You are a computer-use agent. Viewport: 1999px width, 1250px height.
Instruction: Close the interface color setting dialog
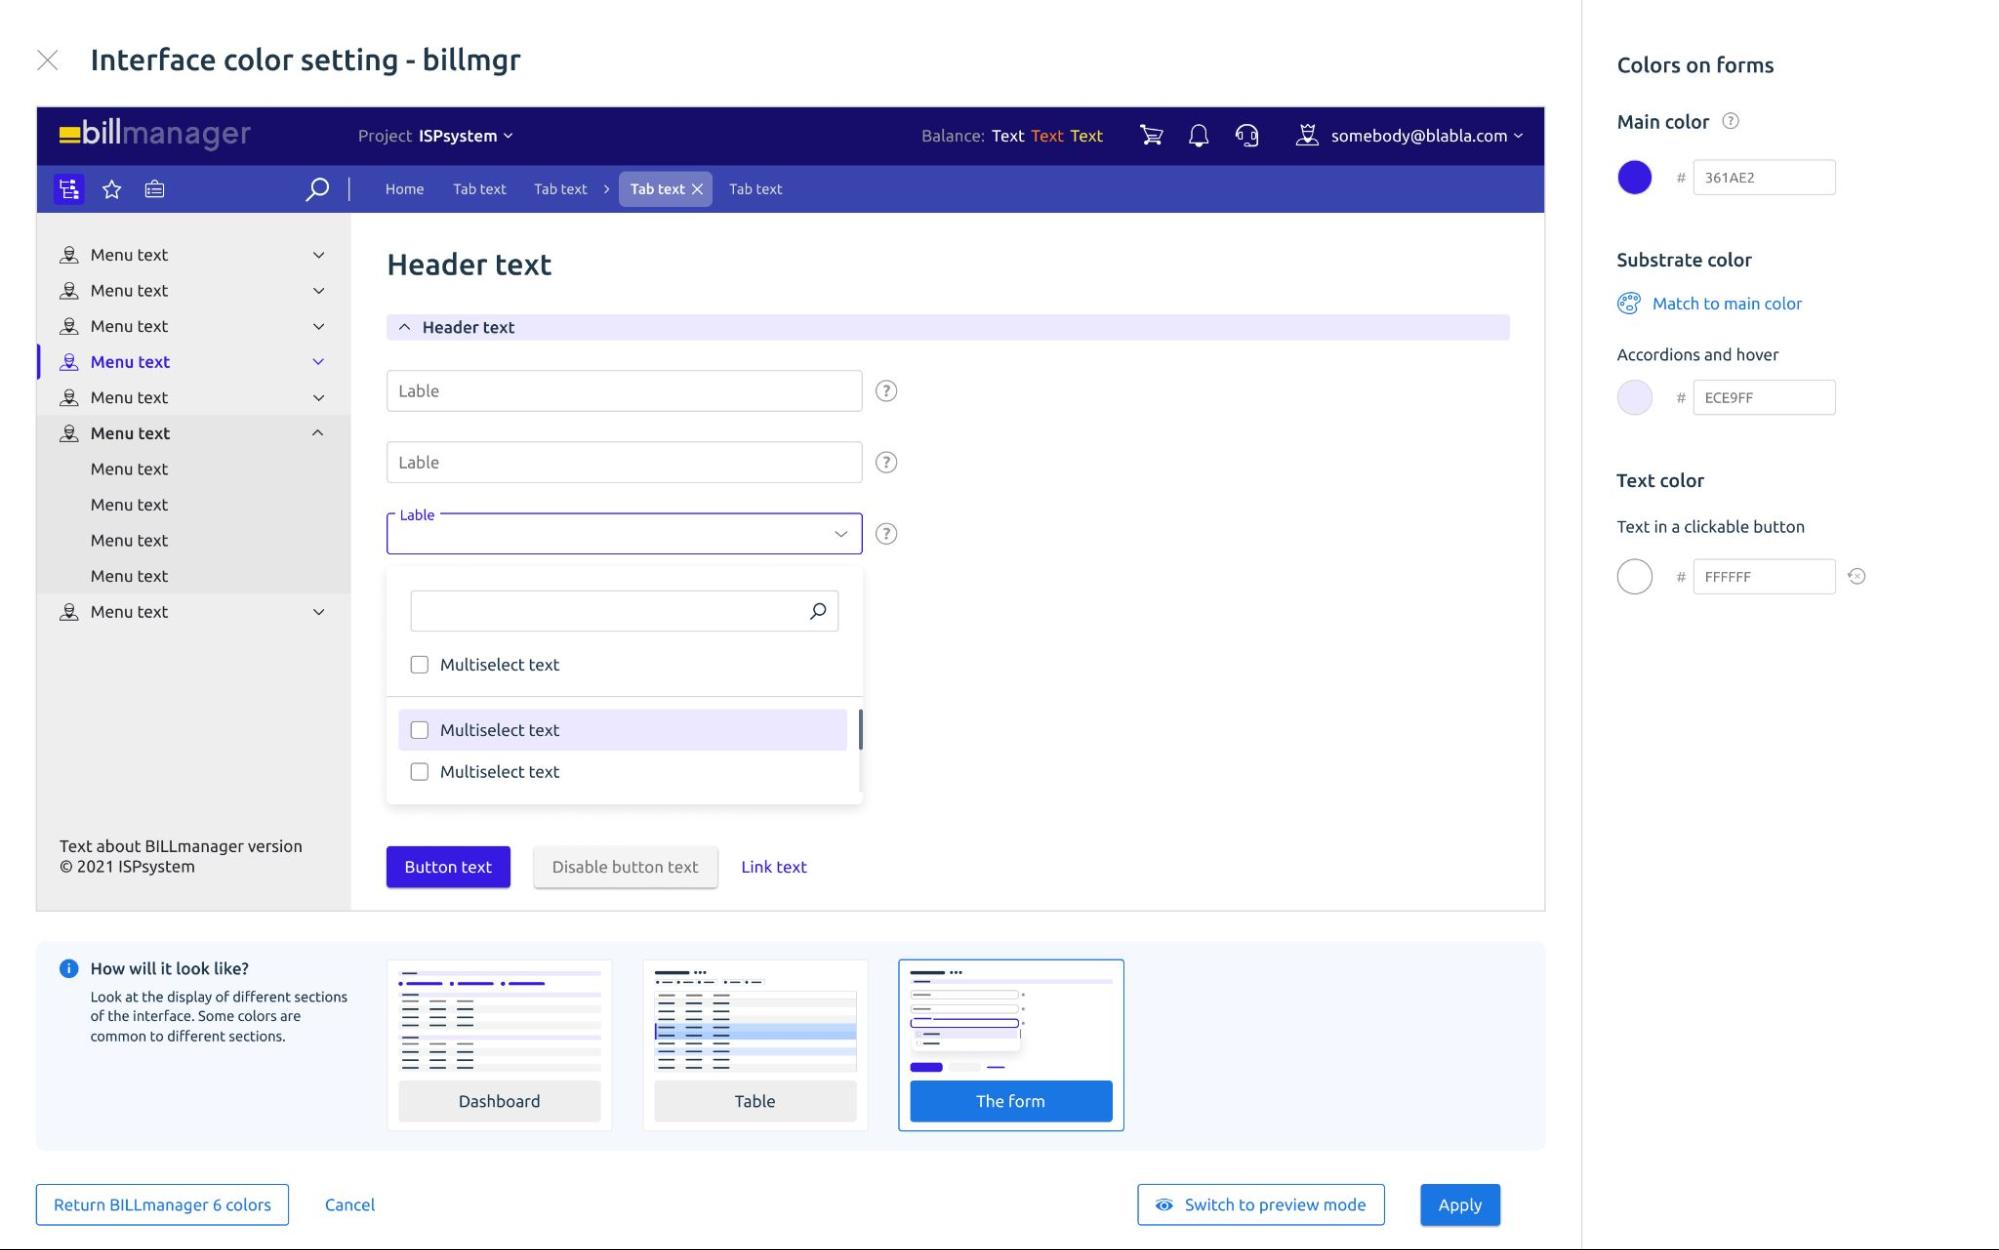[x=47, y=60]
